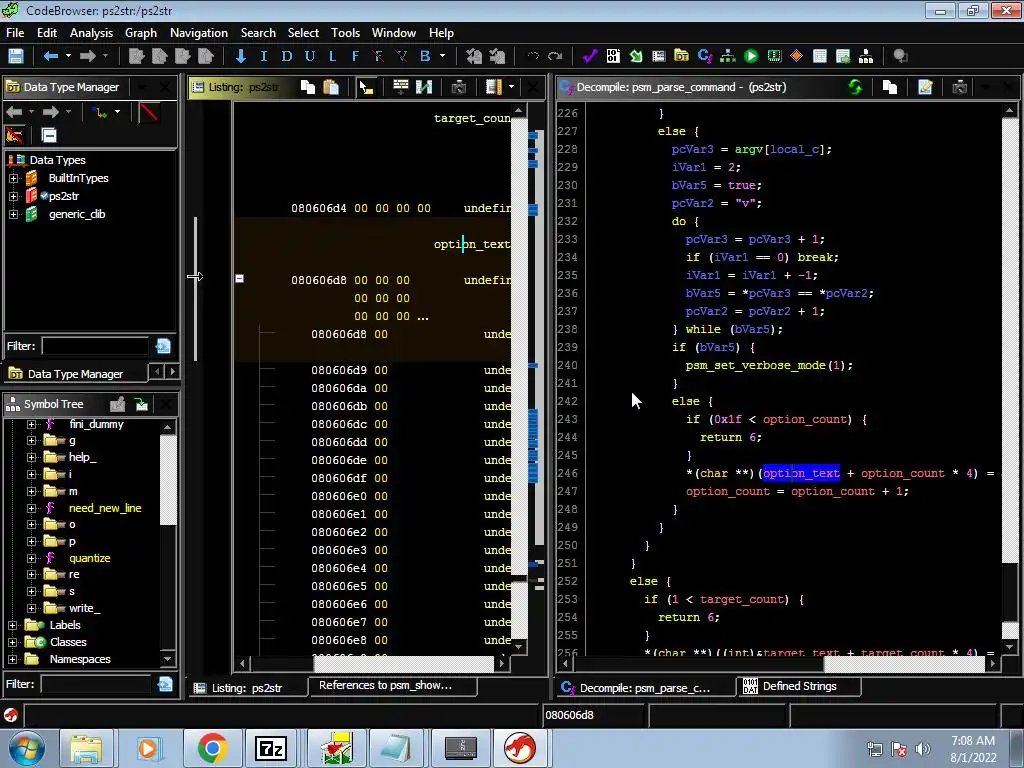Jump to next data using the D toolbar icon

coord(287,56)
